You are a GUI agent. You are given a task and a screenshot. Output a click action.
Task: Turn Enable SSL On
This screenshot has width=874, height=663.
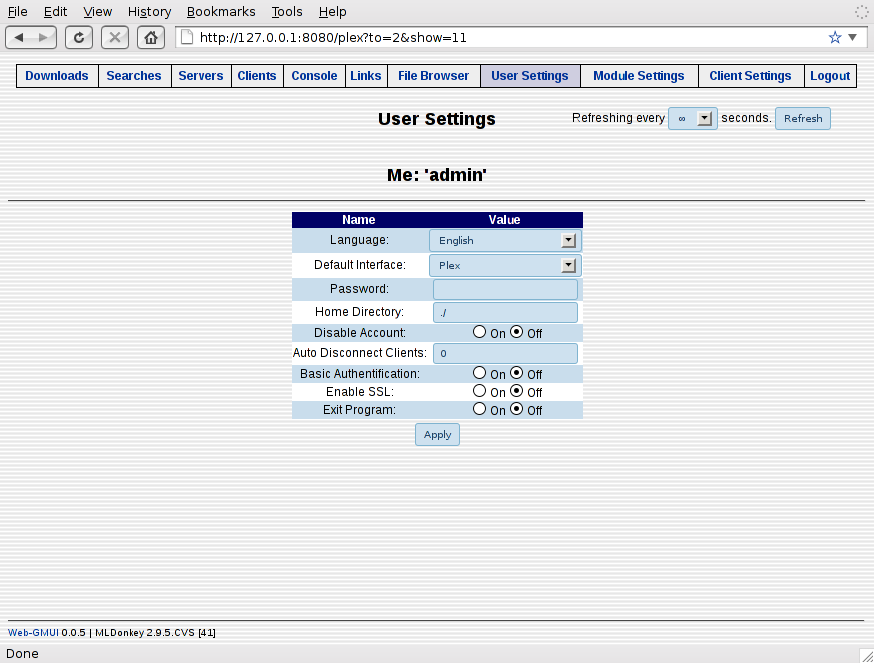pyautogui.click(x=479, y=391)
